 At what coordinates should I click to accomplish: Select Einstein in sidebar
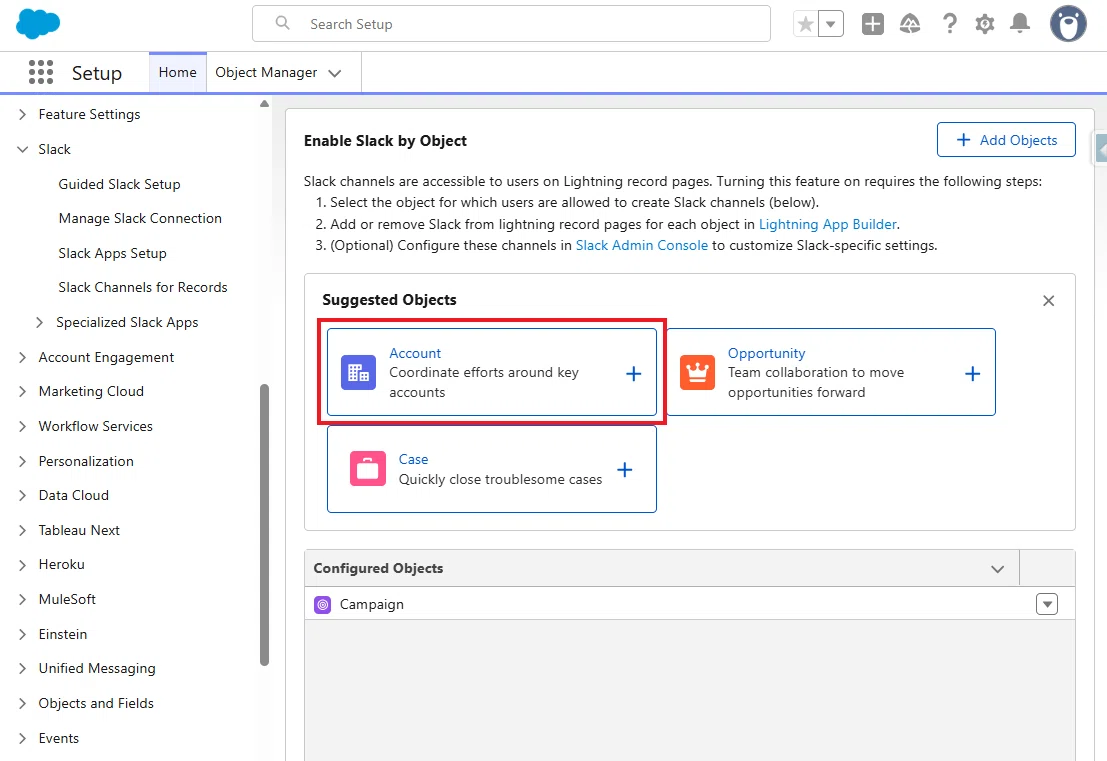click(x=63, y=635)
